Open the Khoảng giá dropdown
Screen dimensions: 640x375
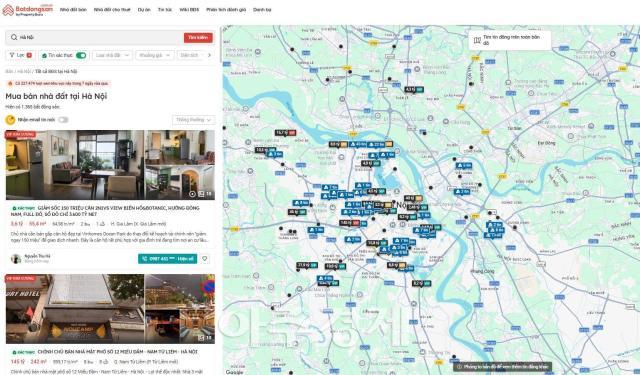154,55
